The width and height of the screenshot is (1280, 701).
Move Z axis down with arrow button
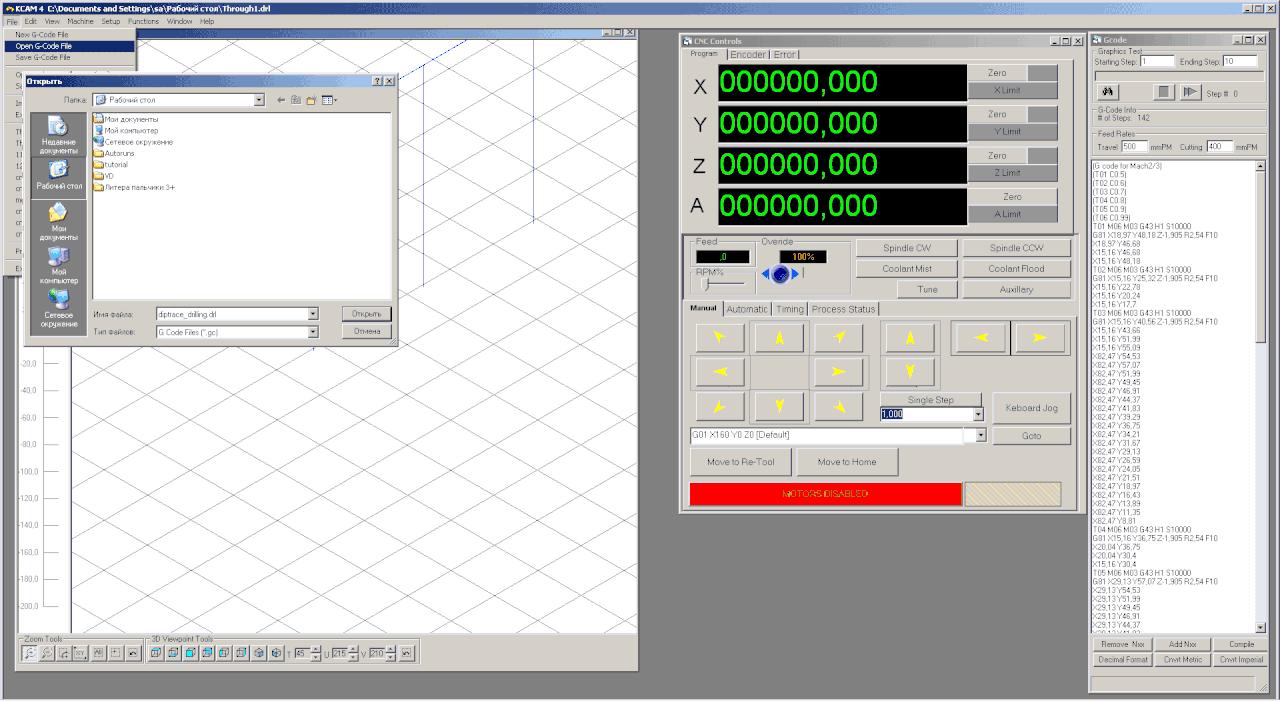[x=910, y=372]
